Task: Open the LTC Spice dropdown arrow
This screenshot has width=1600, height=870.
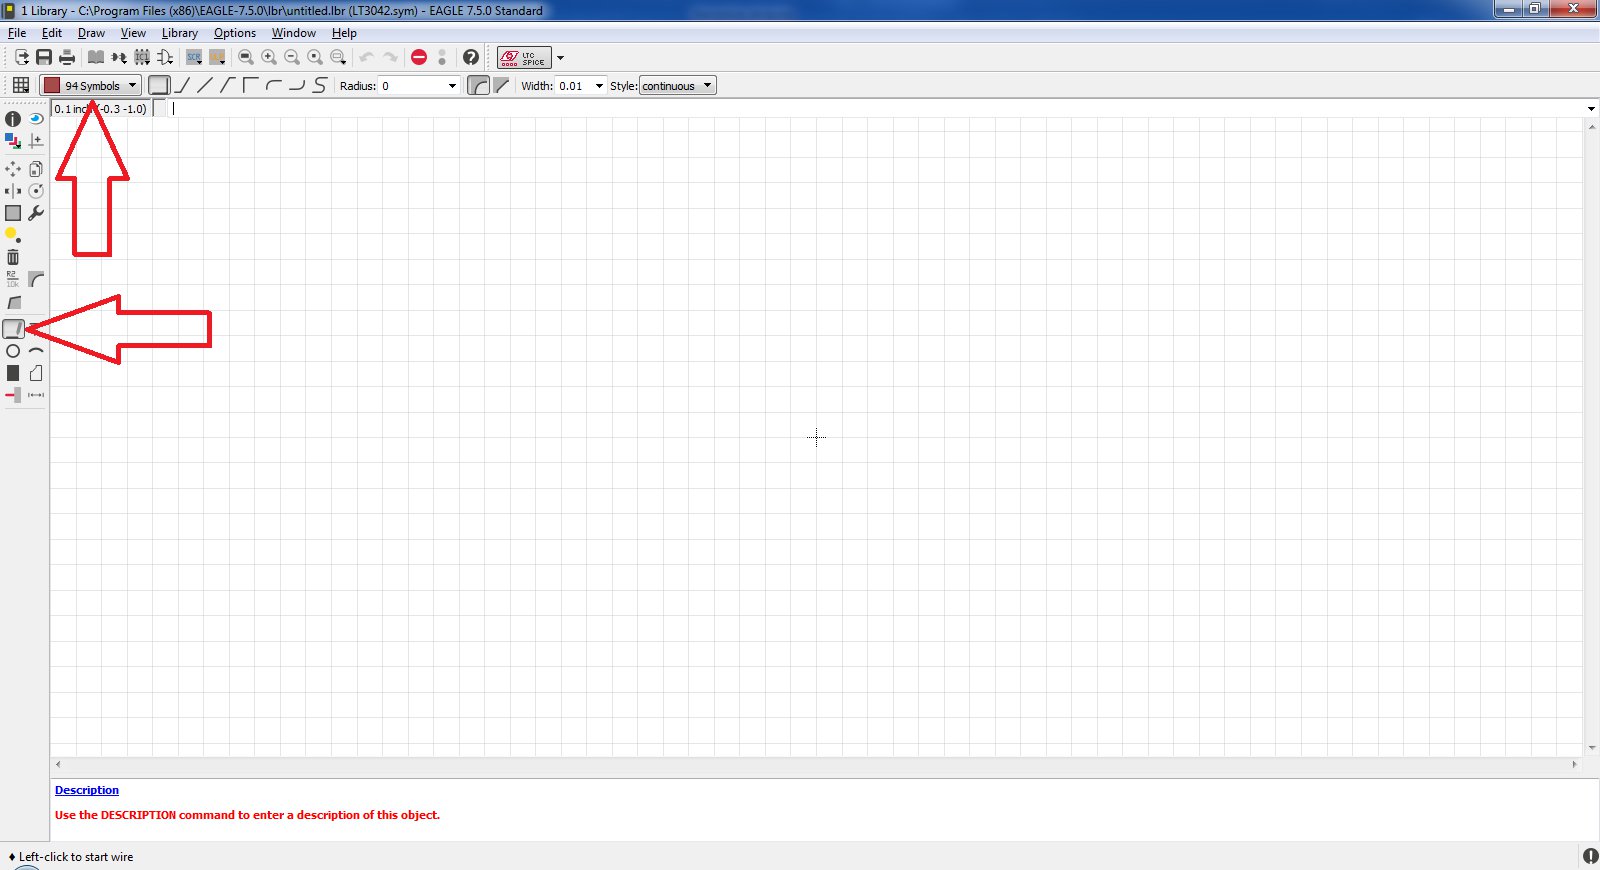Action: coord(560,58)
